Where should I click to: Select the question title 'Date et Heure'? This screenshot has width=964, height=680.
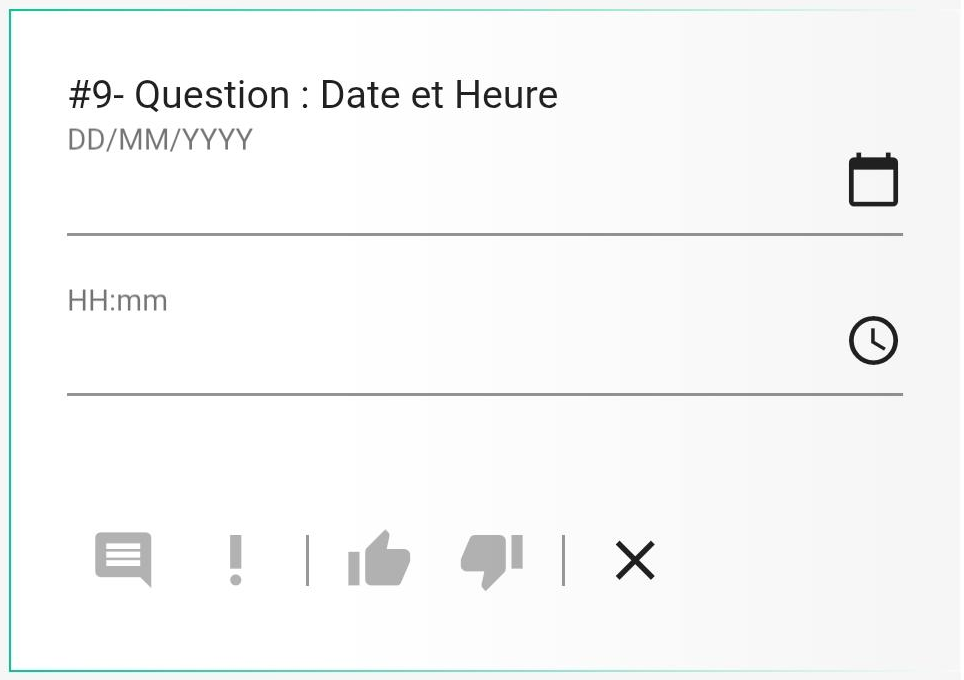(x=439, y=95)
